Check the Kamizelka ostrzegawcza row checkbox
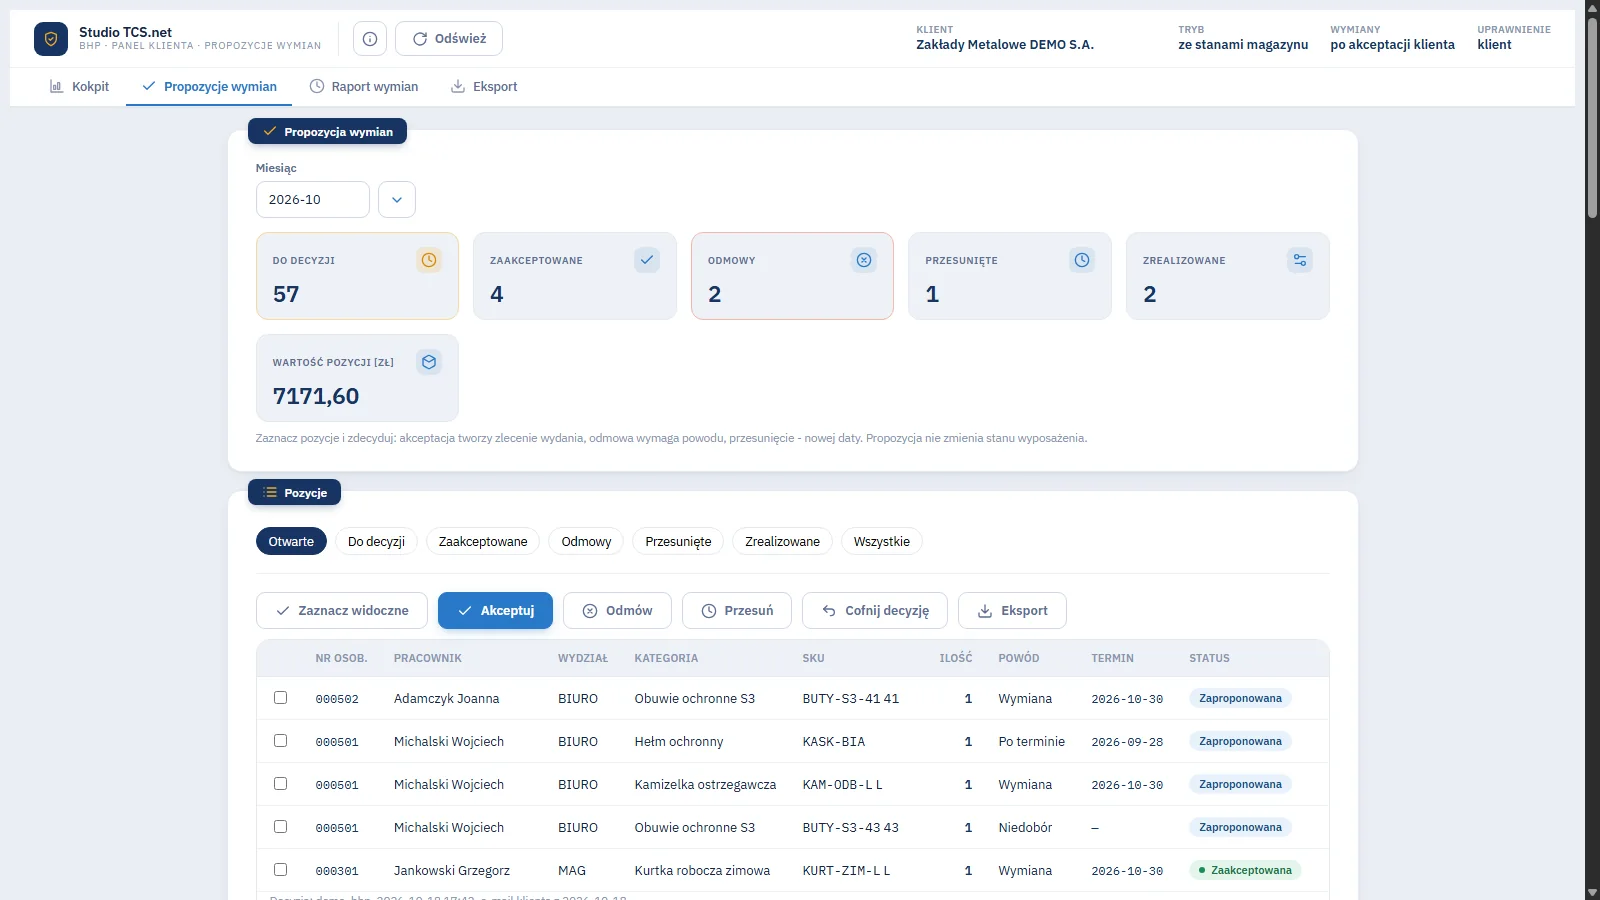1600x900 pixels. click(x=281, y=784)
